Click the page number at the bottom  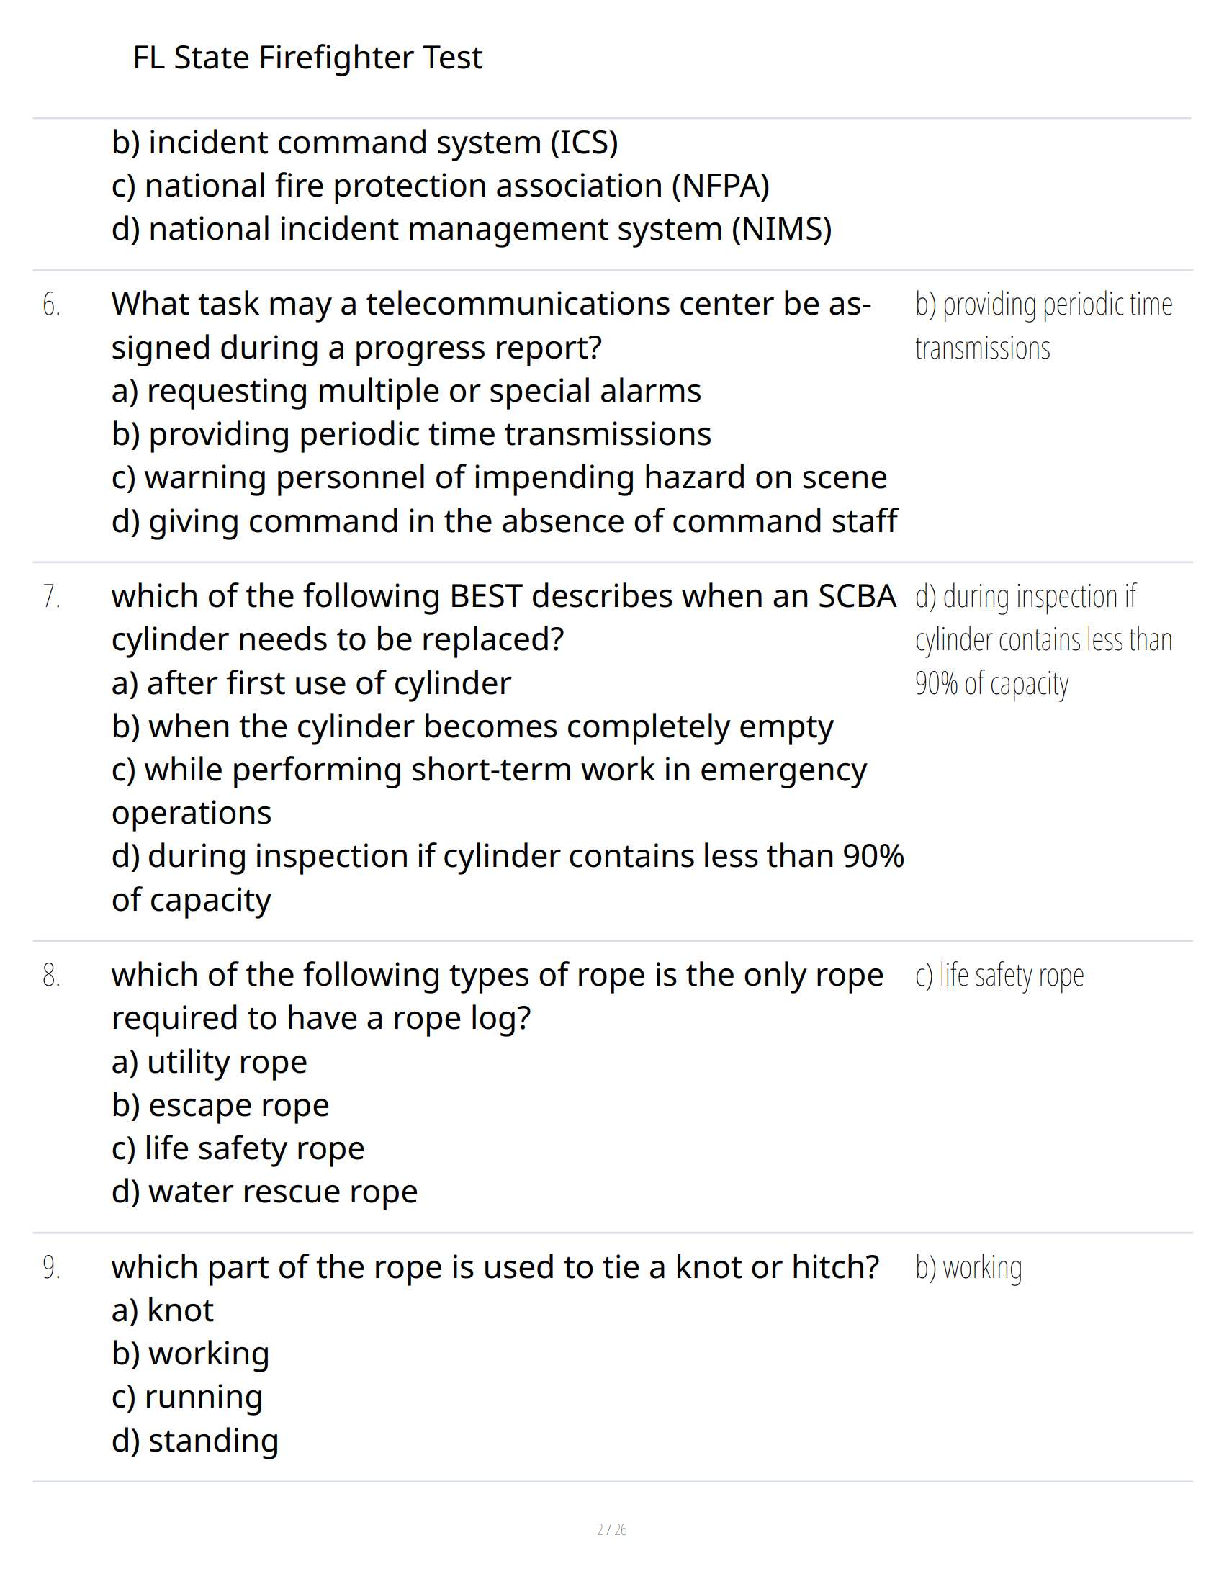(611, 1529)
